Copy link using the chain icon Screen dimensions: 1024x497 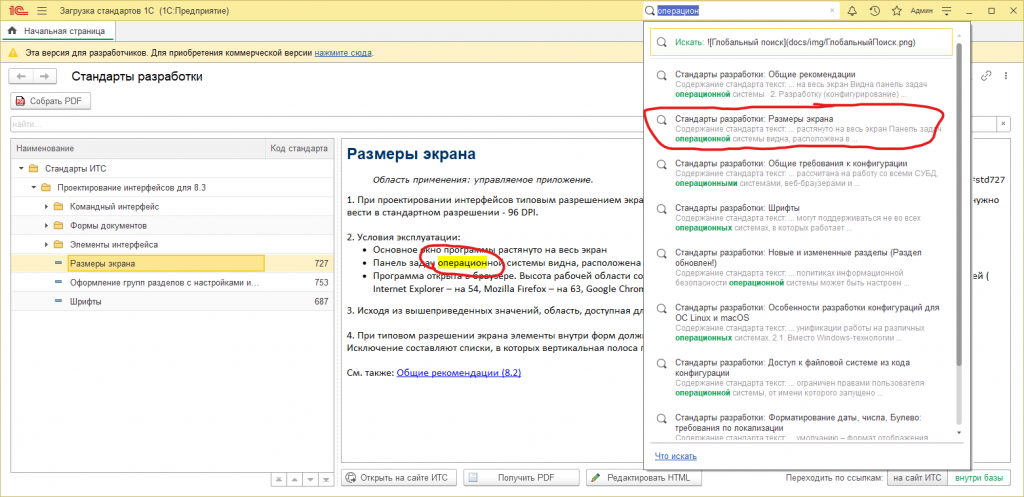tap(987, 76)
